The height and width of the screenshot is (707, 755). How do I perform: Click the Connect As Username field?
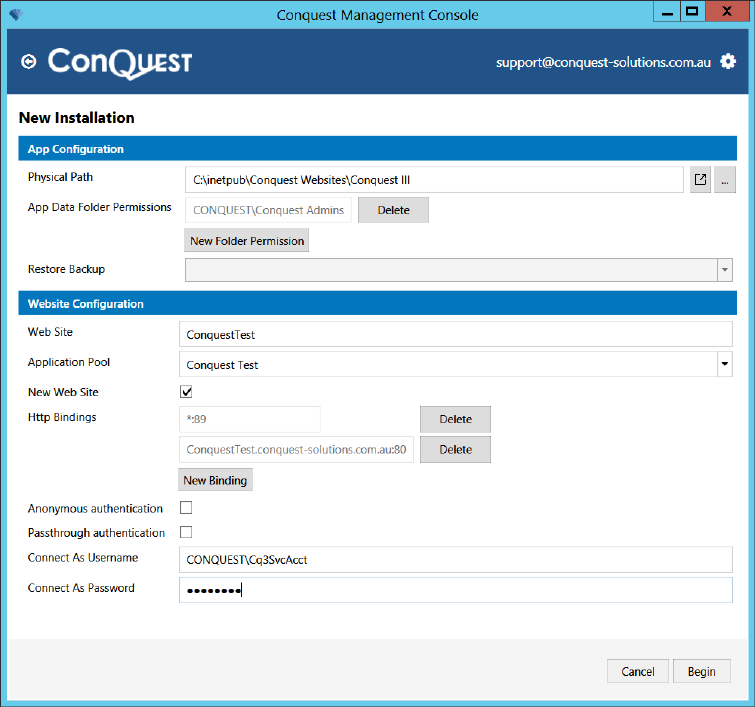[x=456, y=560]
